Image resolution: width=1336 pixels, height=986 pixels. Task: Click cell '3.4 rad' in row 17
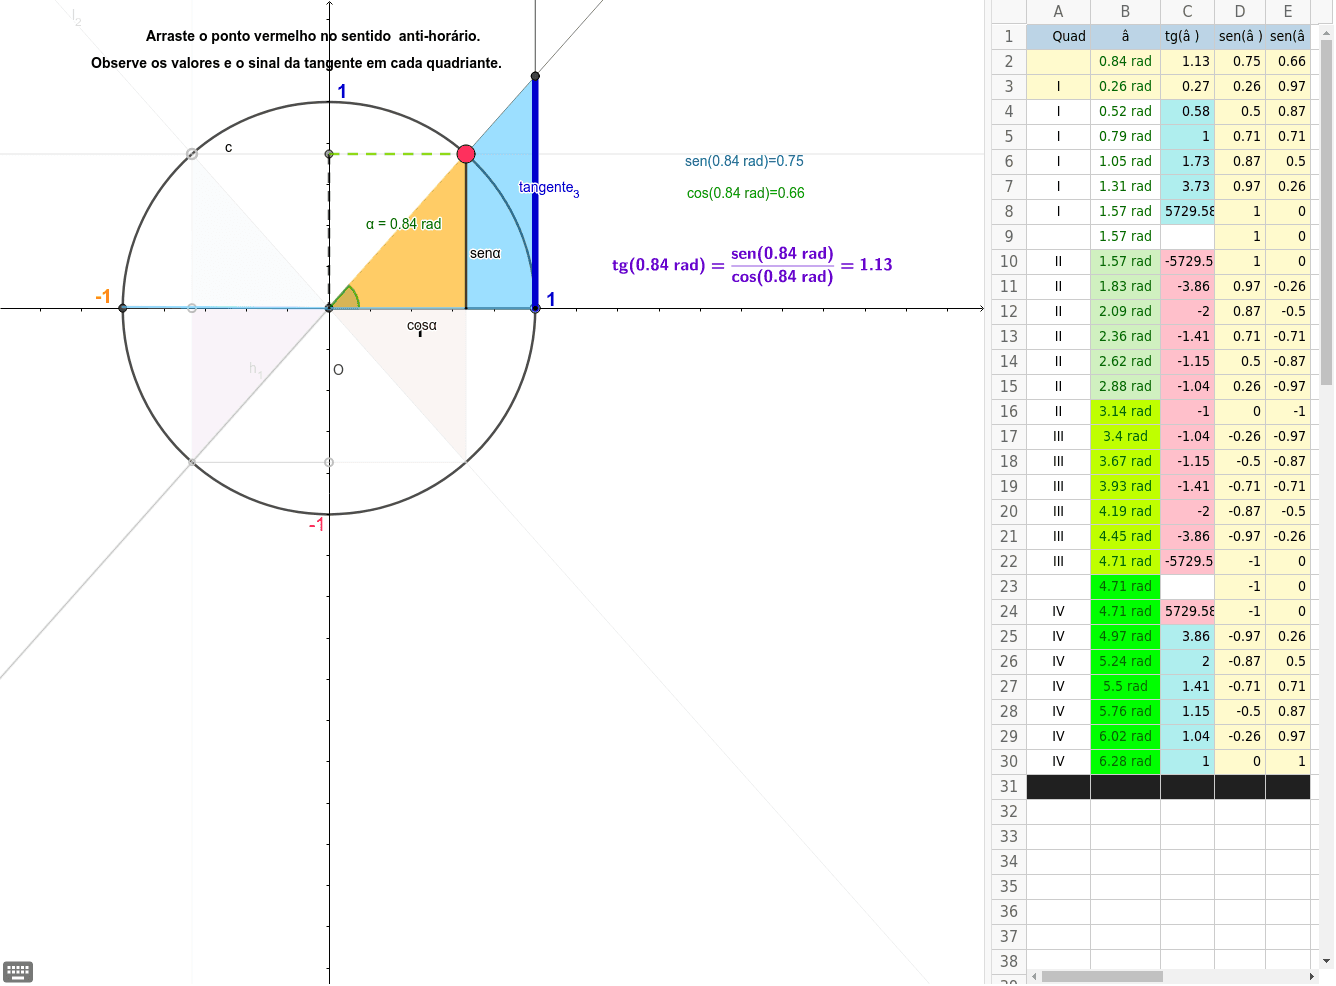[x=1125, y=436]
